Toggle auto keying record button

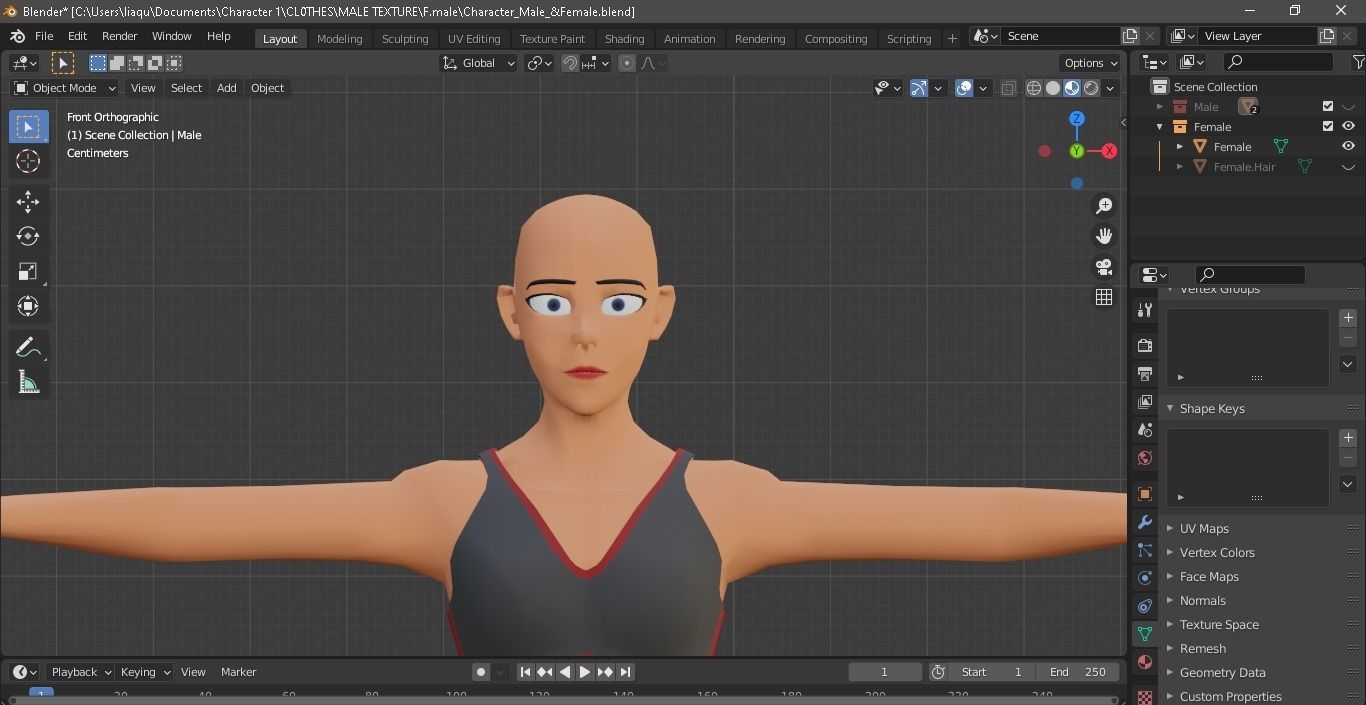pyautogui.click(x=481, y=672)
